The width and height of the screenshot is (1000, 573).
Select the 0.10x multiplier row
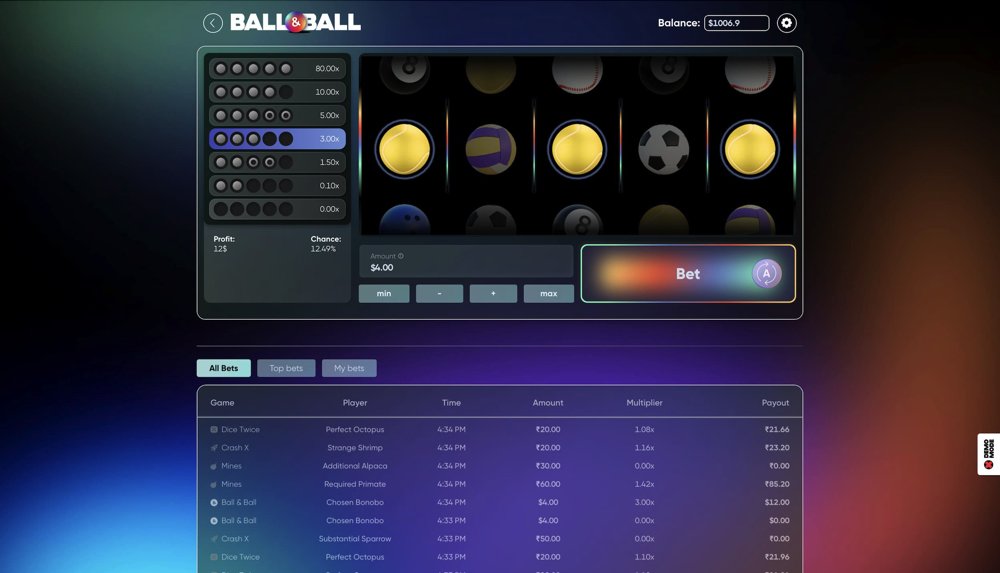278,185
